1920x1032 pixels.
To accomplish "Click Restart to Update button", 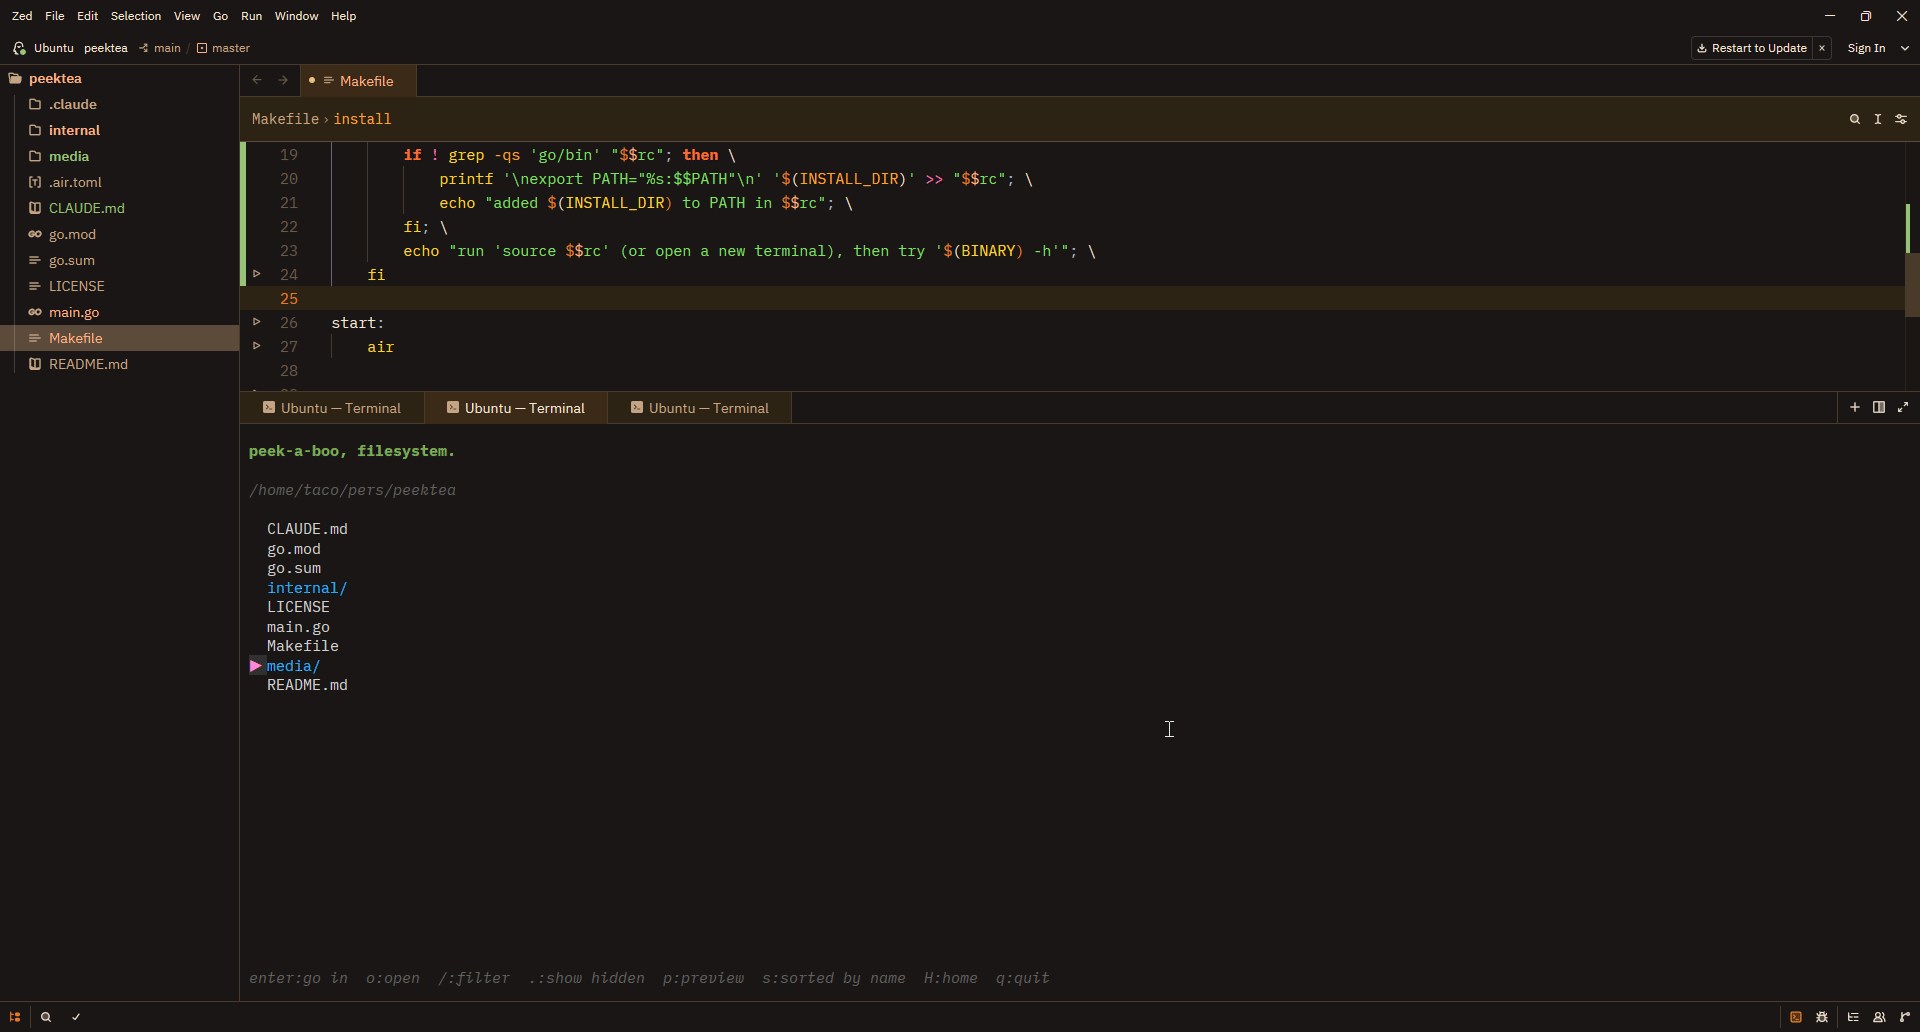I will click(x=1752, y=48).
